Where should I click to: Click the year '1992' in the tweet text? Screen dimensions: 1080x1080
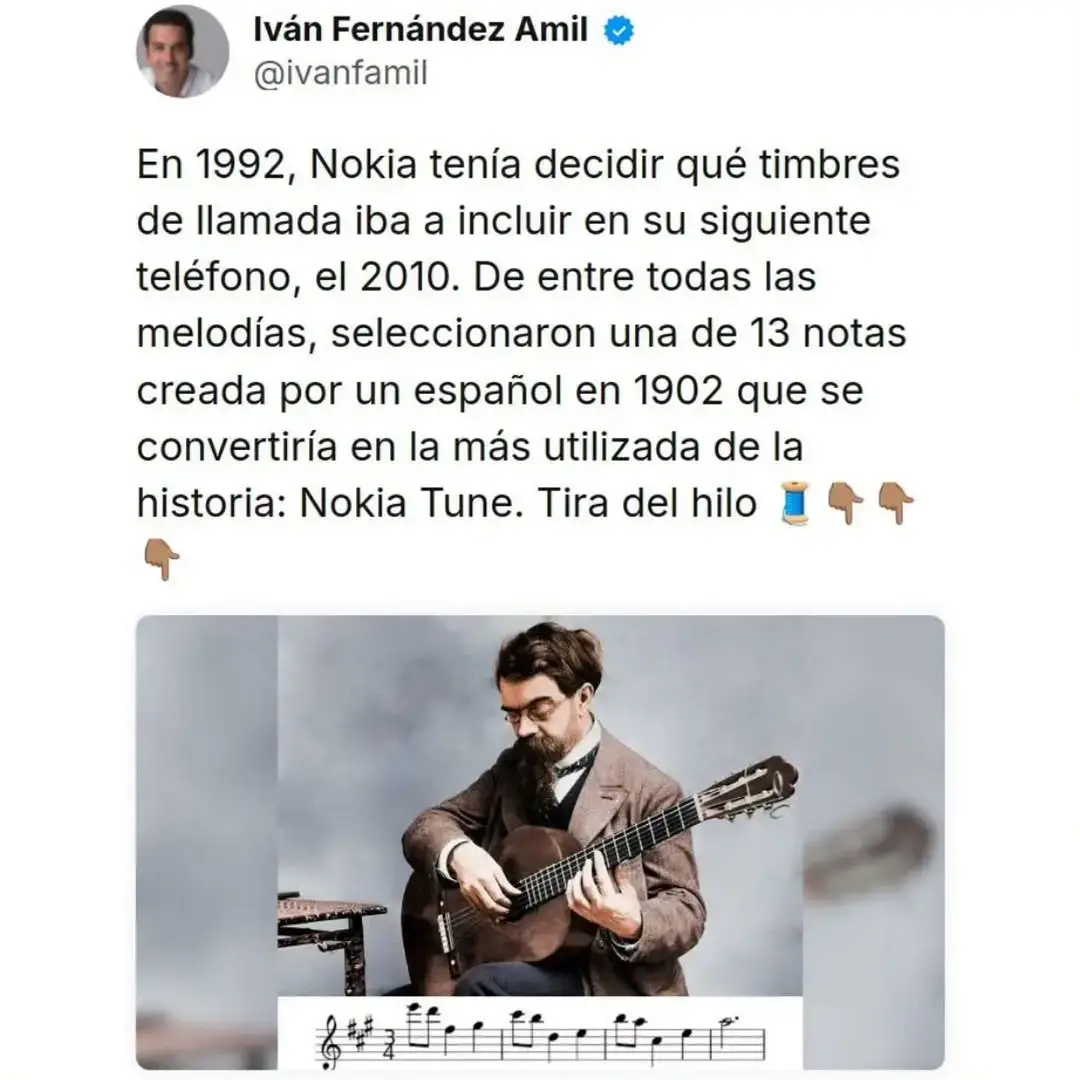pos(240,165)
